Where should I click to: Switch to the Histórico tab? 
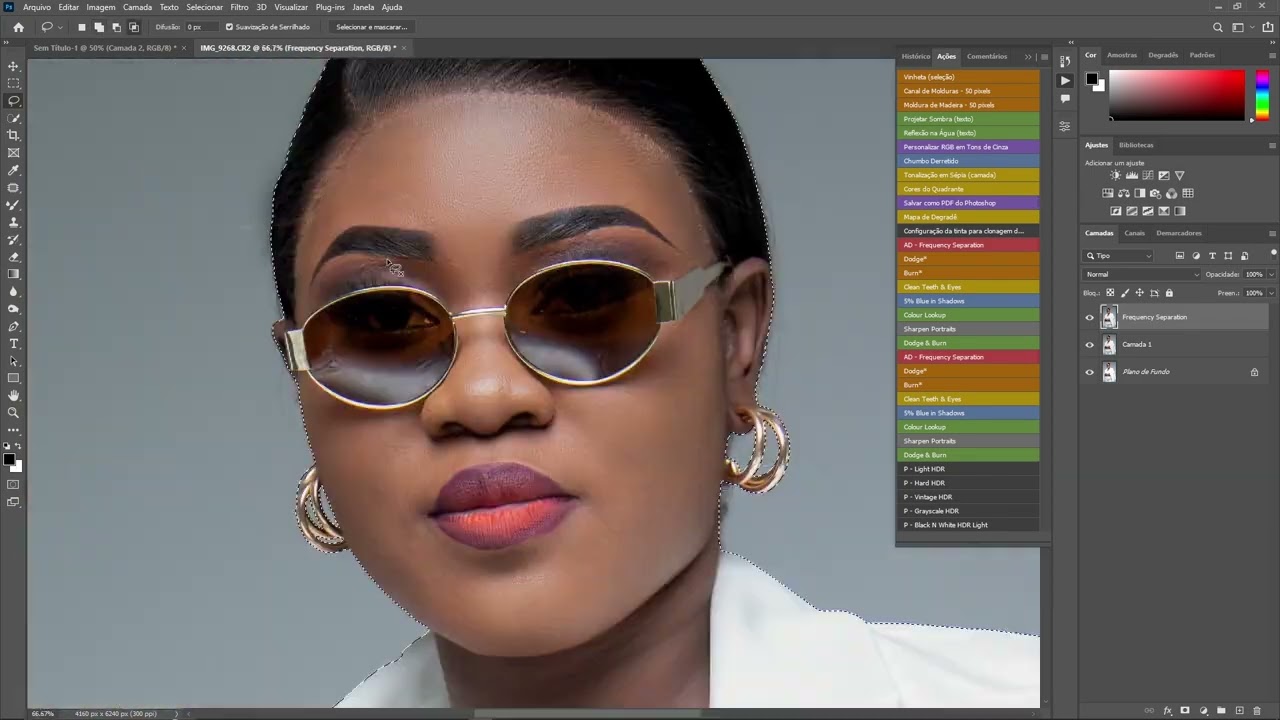(915, 57)
